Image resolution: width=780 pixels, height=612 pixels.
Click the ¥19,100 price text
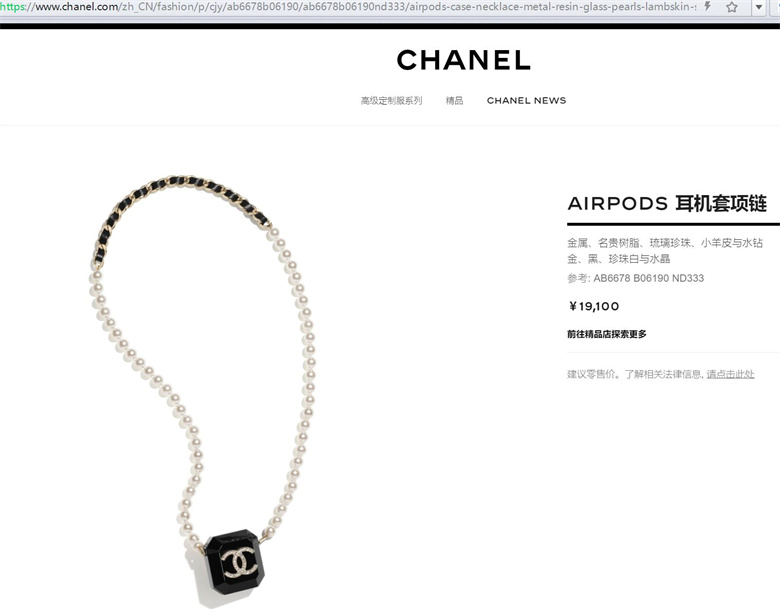[593, 306]
